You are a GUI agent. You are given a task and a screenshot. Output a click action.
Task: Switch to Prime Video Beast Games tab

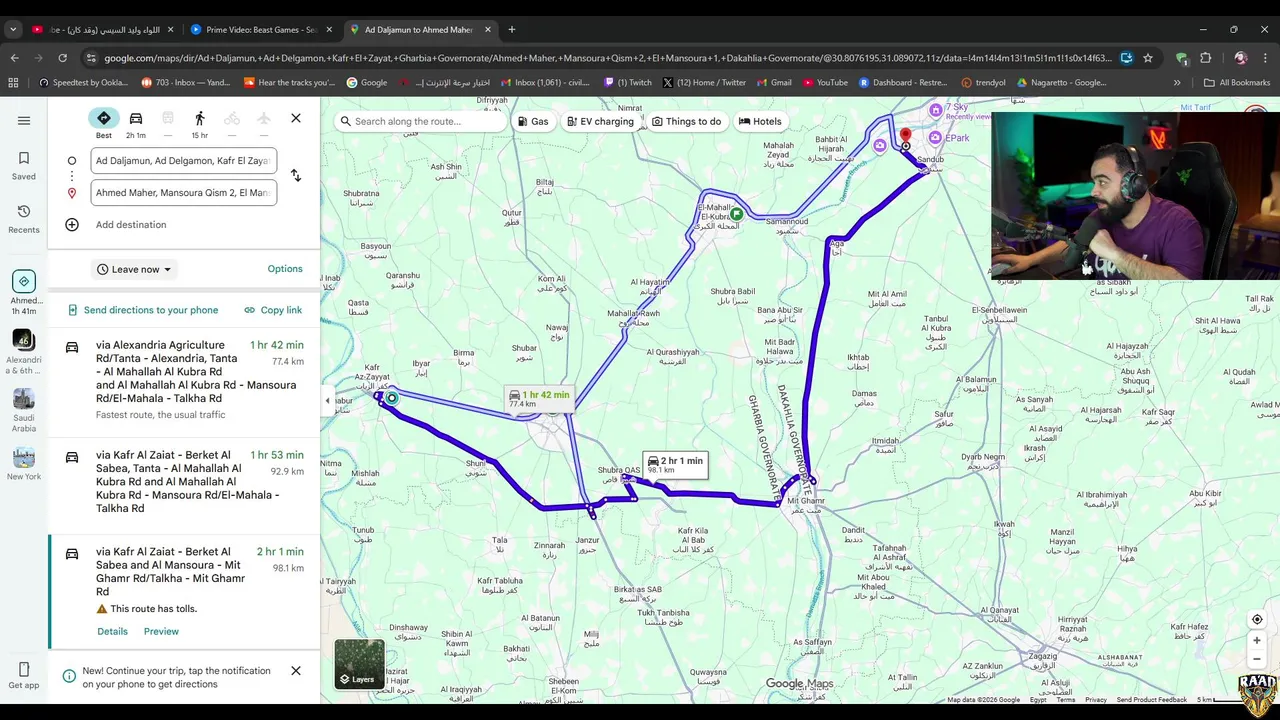click(262, 30)
